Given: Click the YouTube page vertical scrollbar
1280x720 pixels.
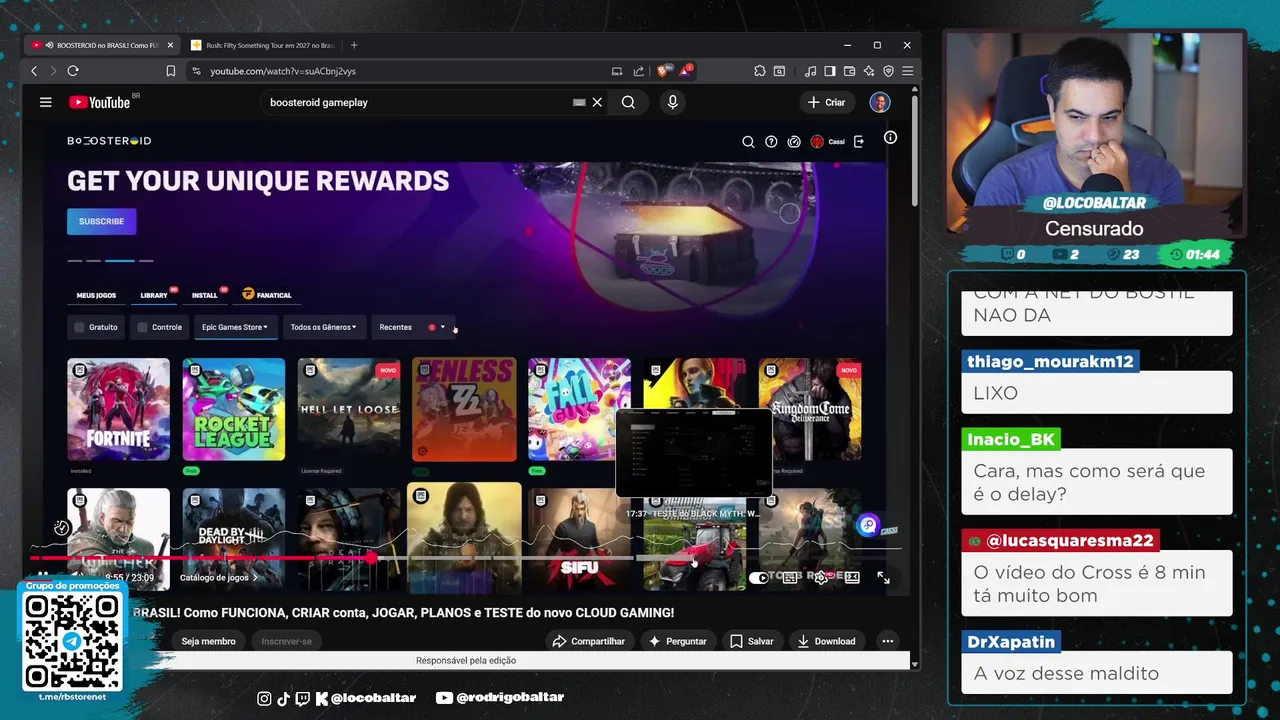Looking at the screenshot, I should tap(914, 150).
